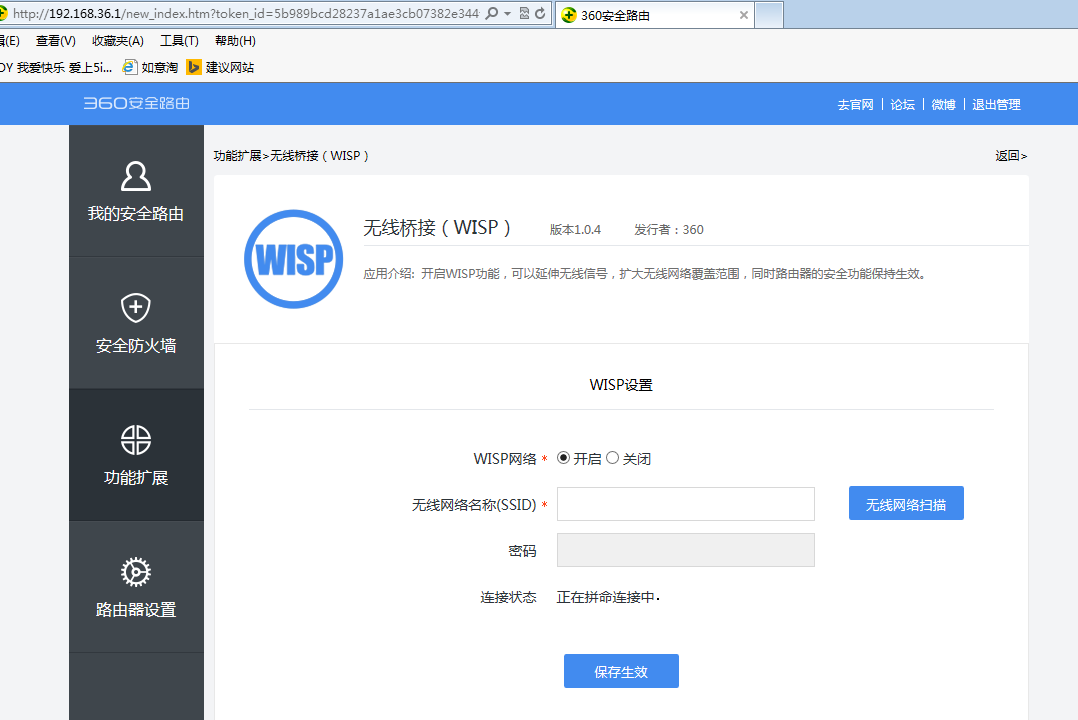
Task: Enable WISP with 开启 radio
Action: pyautogui.click(x=563, y=458)
